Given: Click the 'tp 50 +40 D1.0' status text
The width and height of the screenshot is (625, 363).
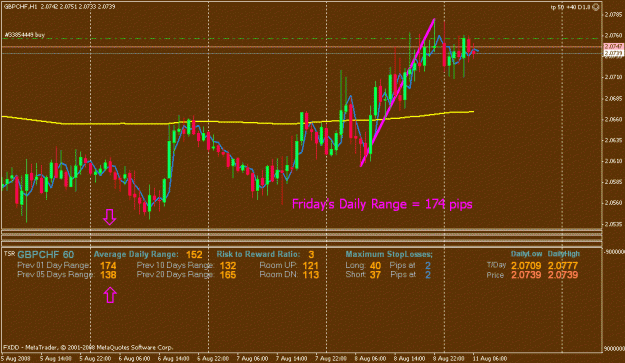Looking at the screenshot, I should click(571, 7).
